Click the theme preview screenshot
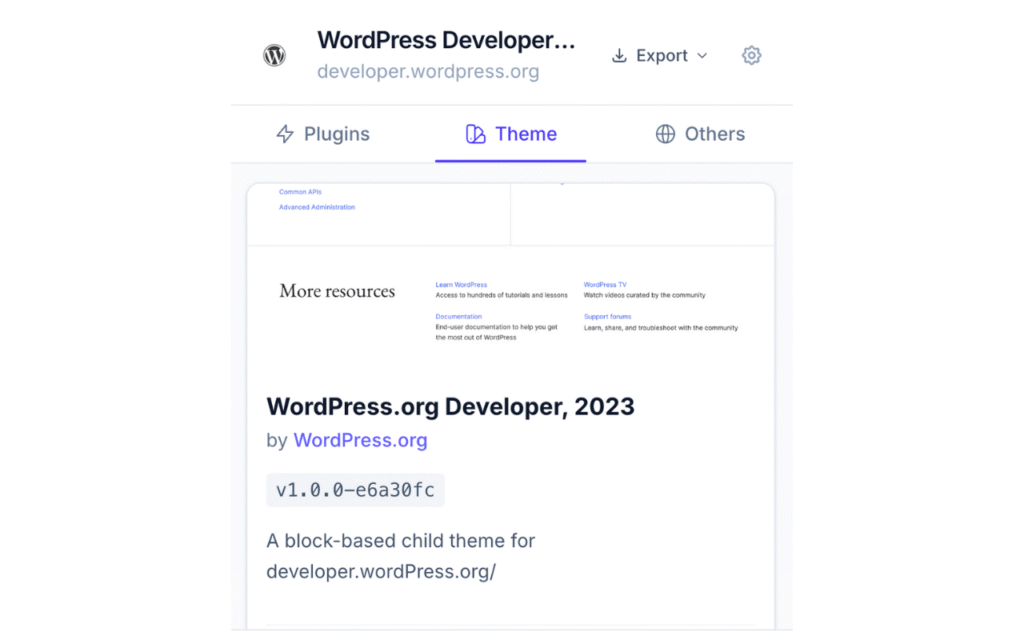 coord(511,280)
